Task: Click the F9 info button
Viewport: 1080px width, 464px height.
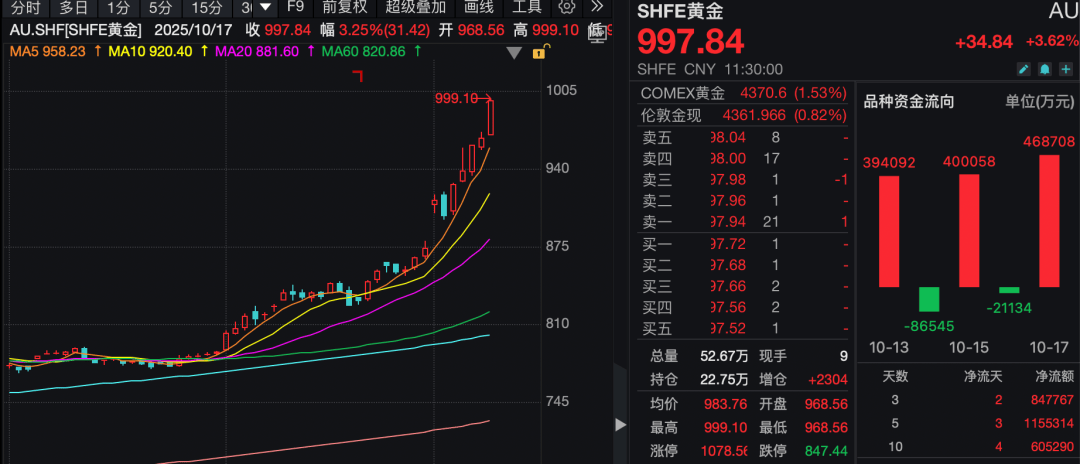Action: 296,7
